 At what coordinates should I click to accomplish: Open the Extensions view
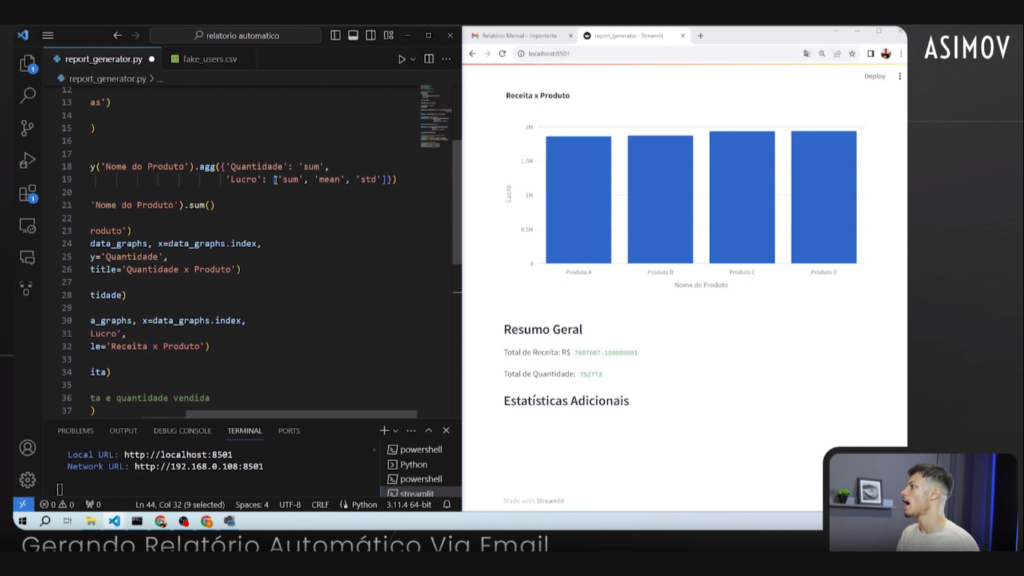click(x=28, y=193)
